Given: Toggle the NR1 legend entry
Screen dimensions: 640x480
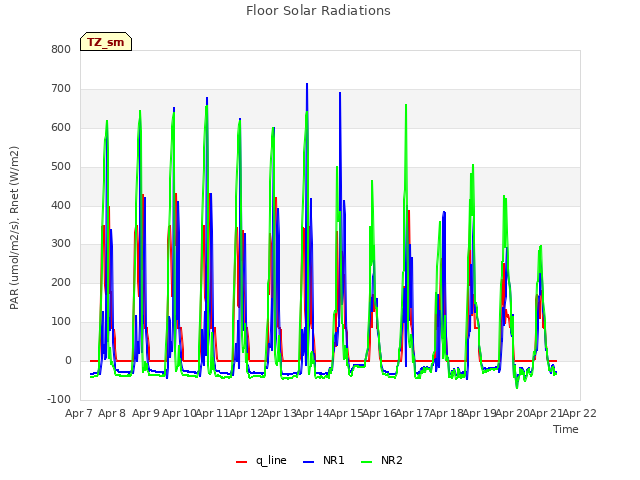Looking at the screenshot, I should coord(324,460).
